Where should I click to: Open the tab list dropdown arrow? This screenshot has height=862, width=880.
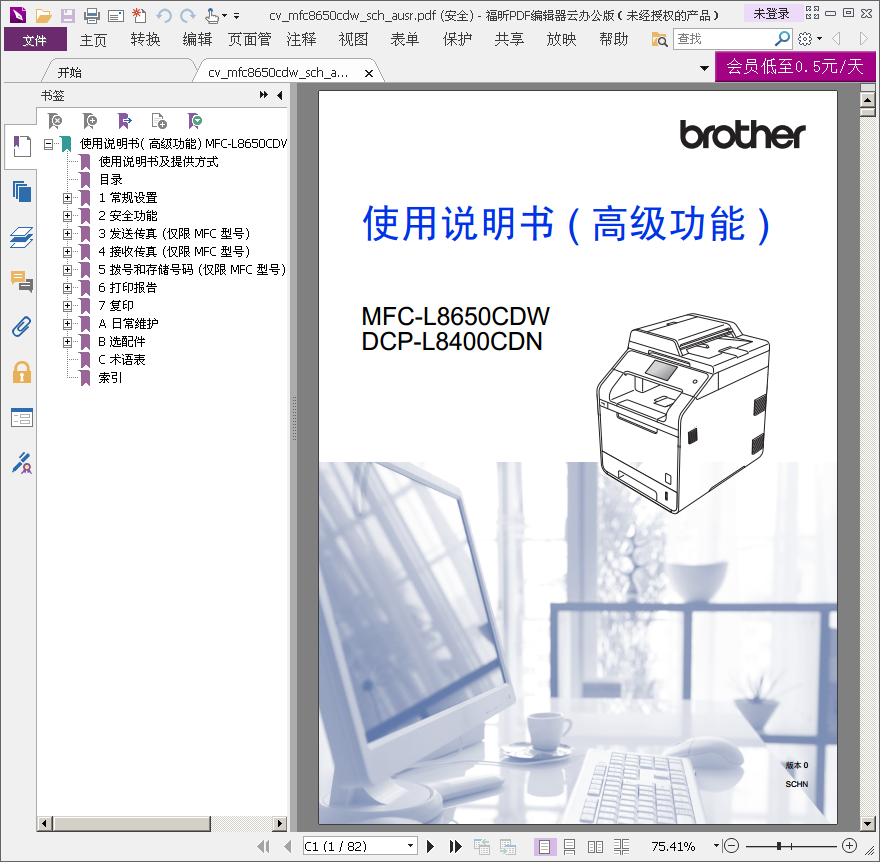704,68
